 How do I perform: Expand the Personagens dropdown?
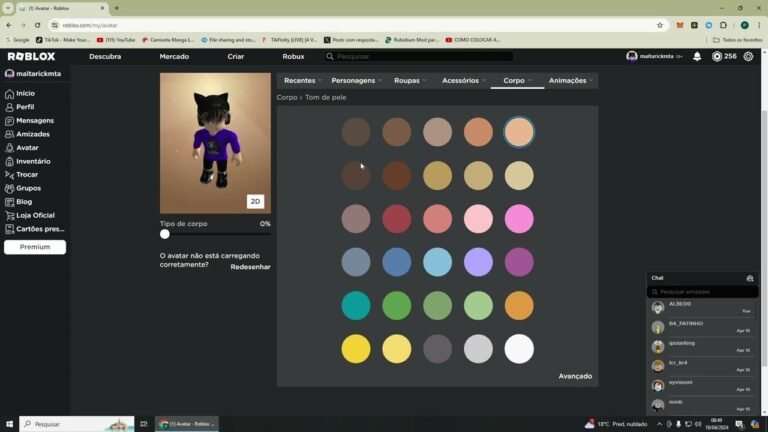coord(356,80)
